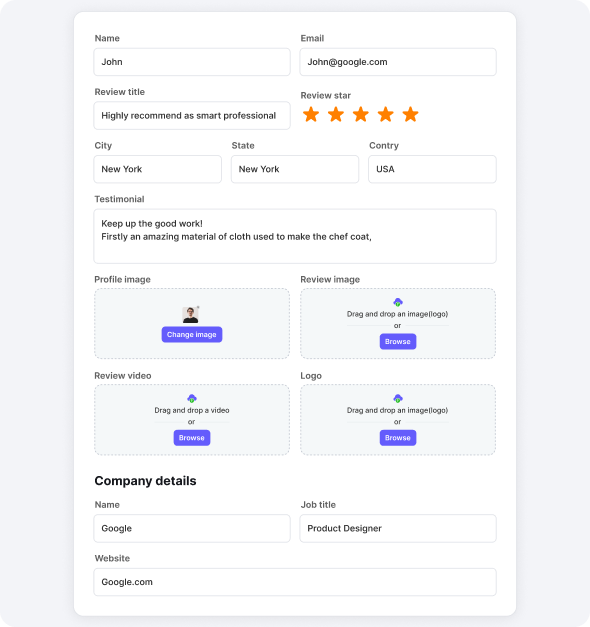Image resolution: width=590 pixels, height=627 pixels.
Task: Browse for a logo file
Action: (x=398, y=438)
